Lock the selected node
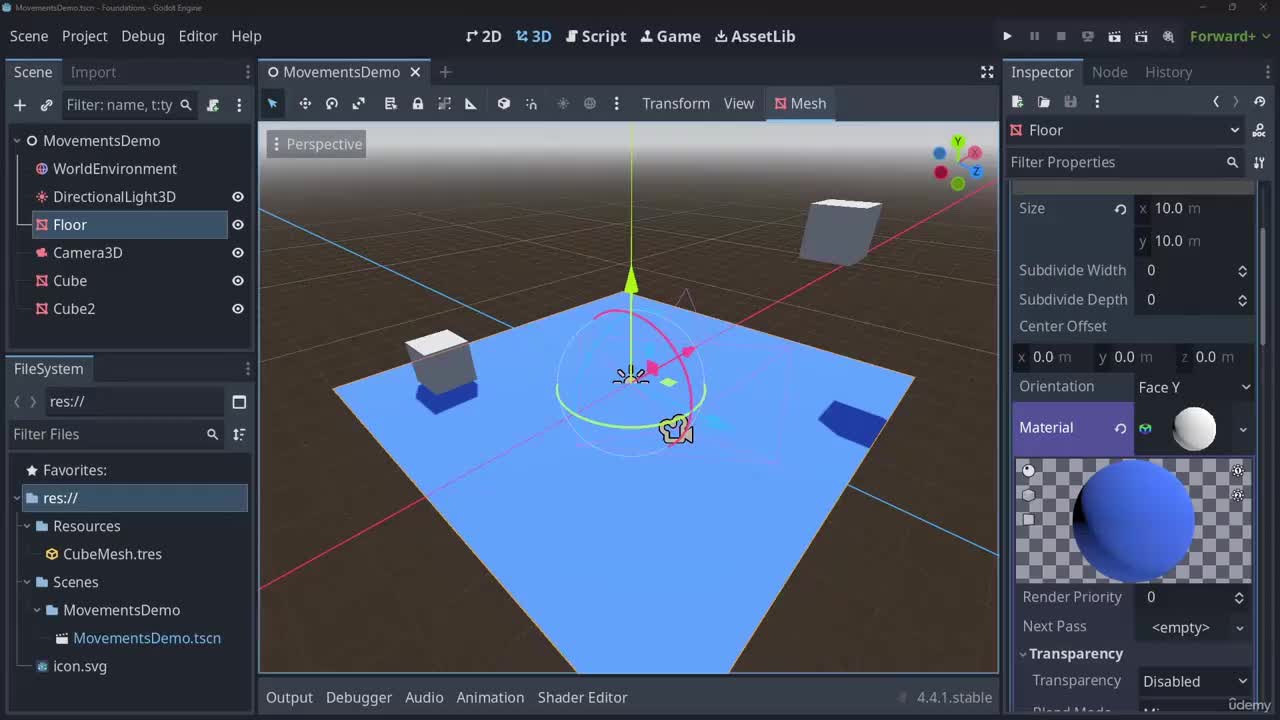The width and height of the screenshot is (1280, 720). 418,103
